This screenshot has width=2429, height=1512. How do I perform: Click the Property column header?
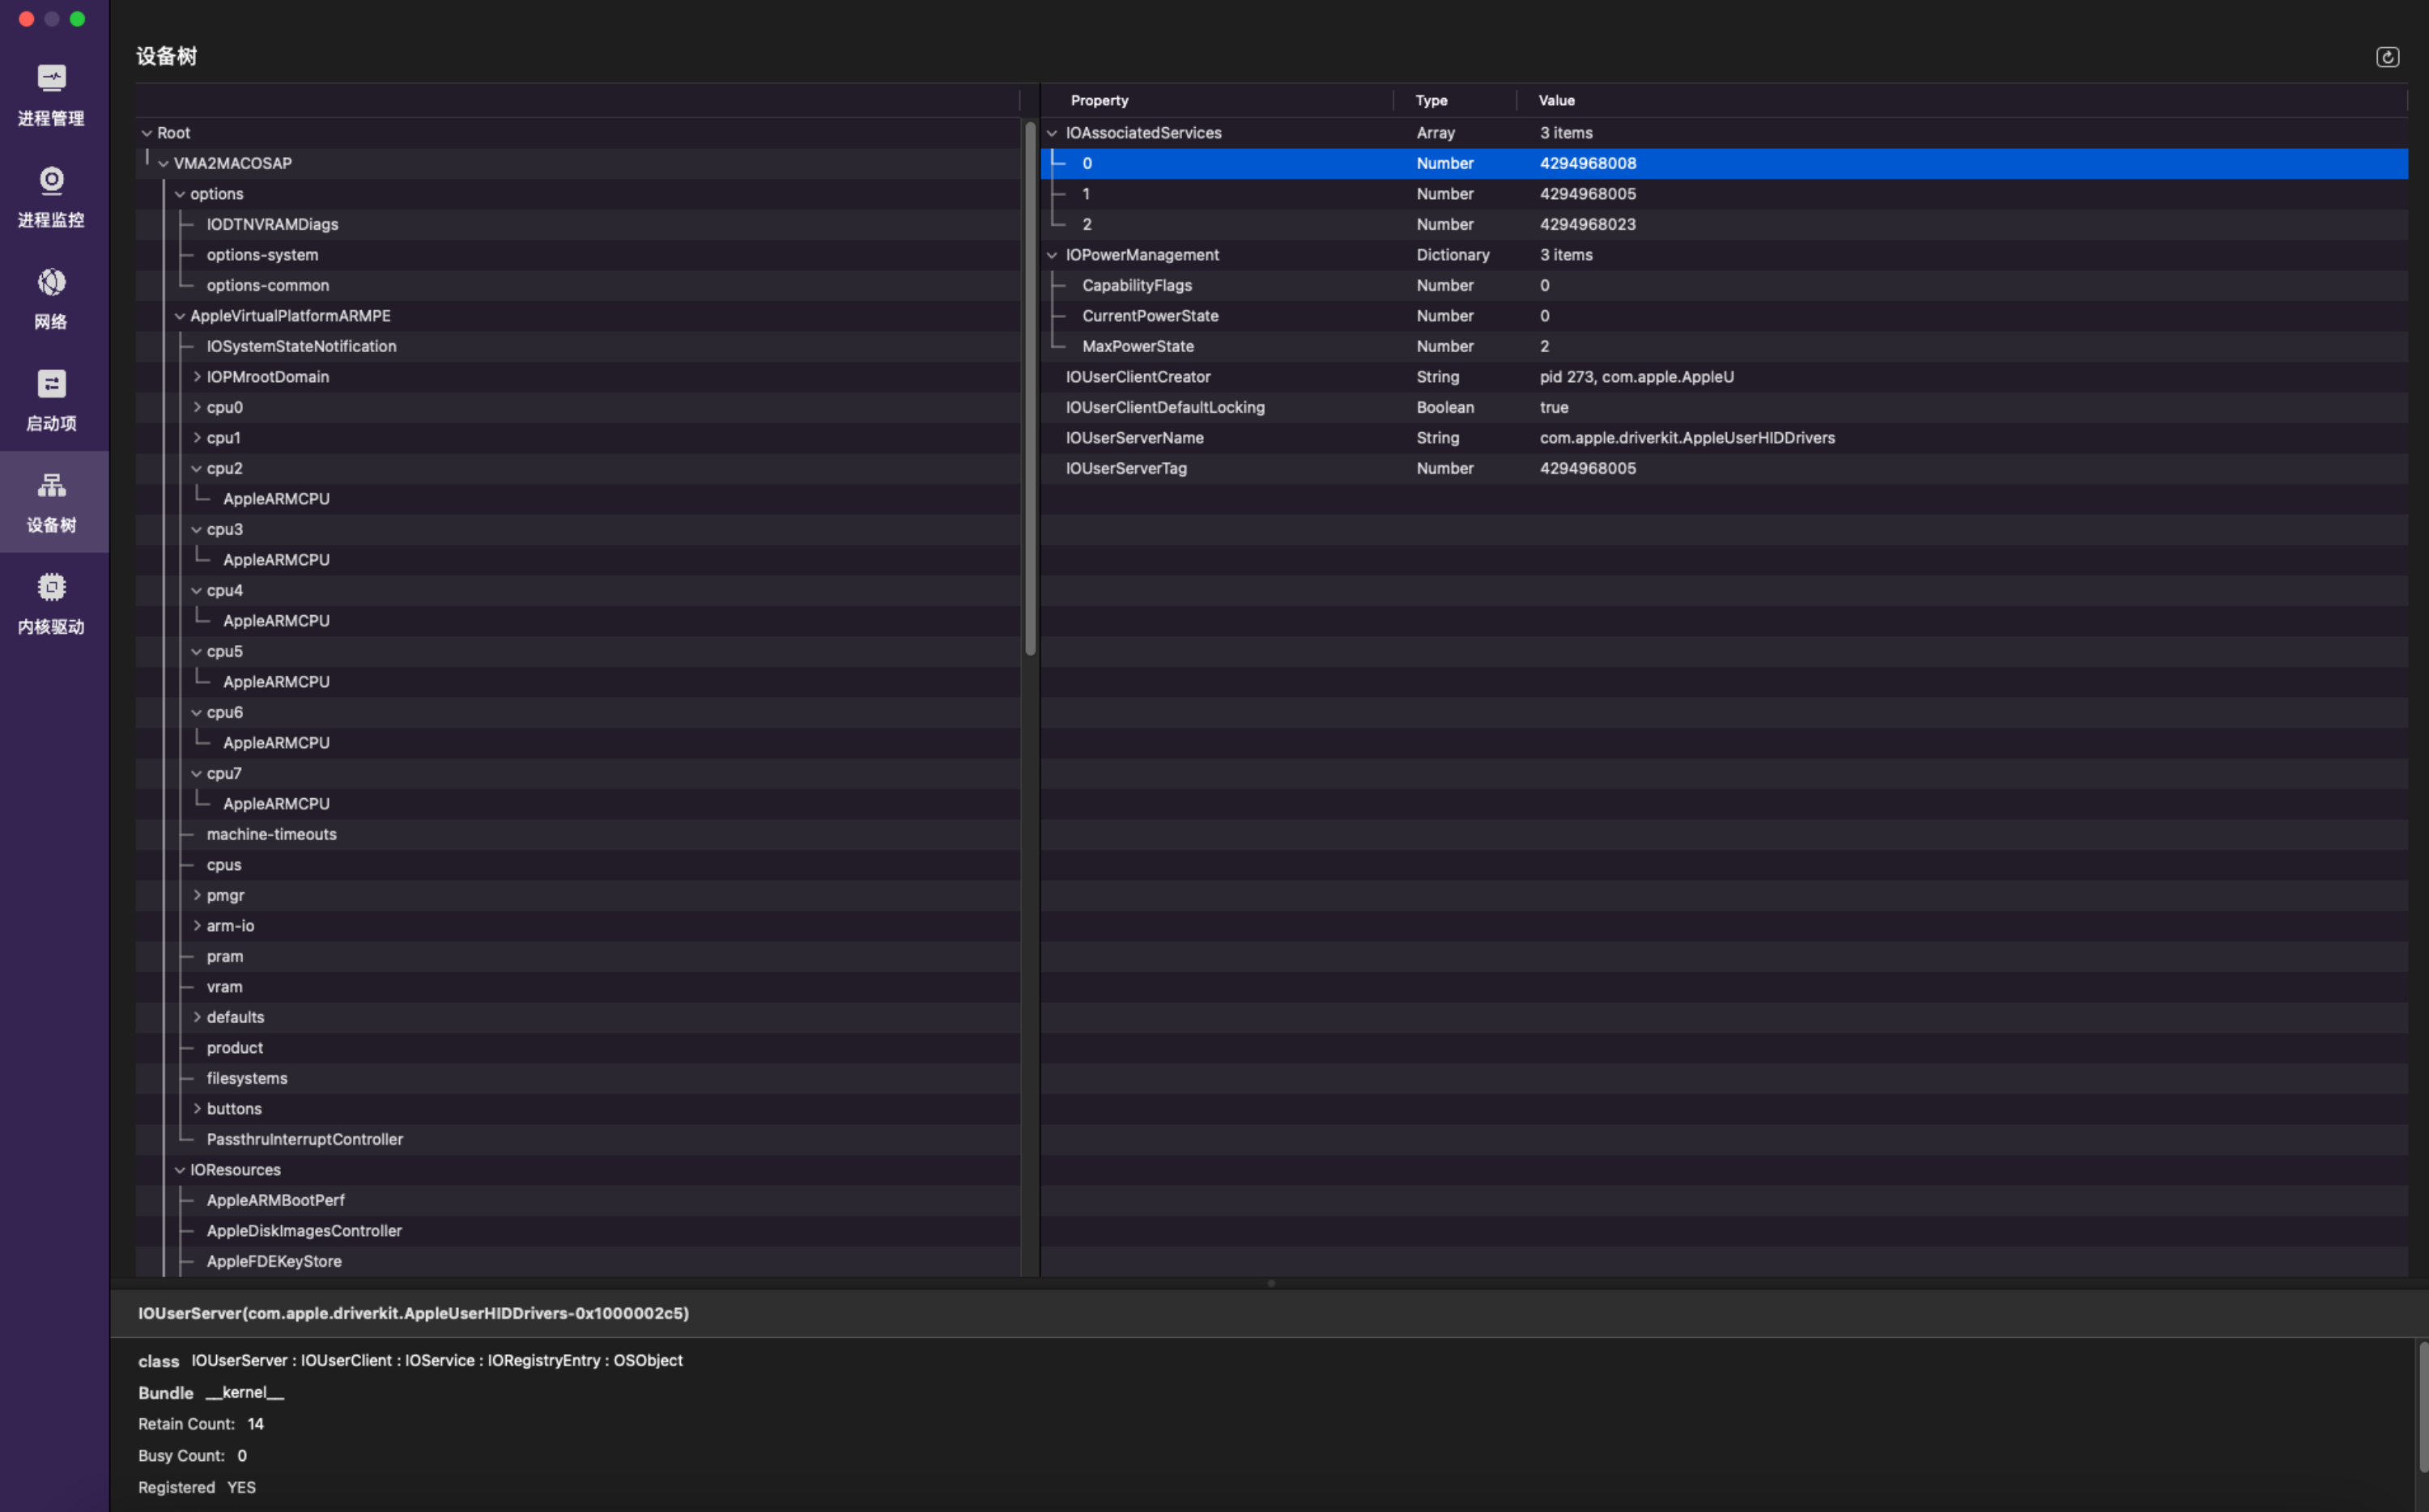point(1099,100)
